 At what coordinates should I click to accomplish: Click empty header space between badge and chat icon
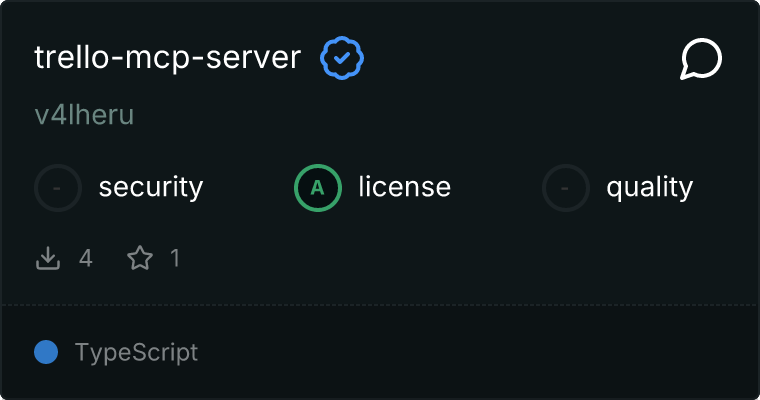click(520, 59)
